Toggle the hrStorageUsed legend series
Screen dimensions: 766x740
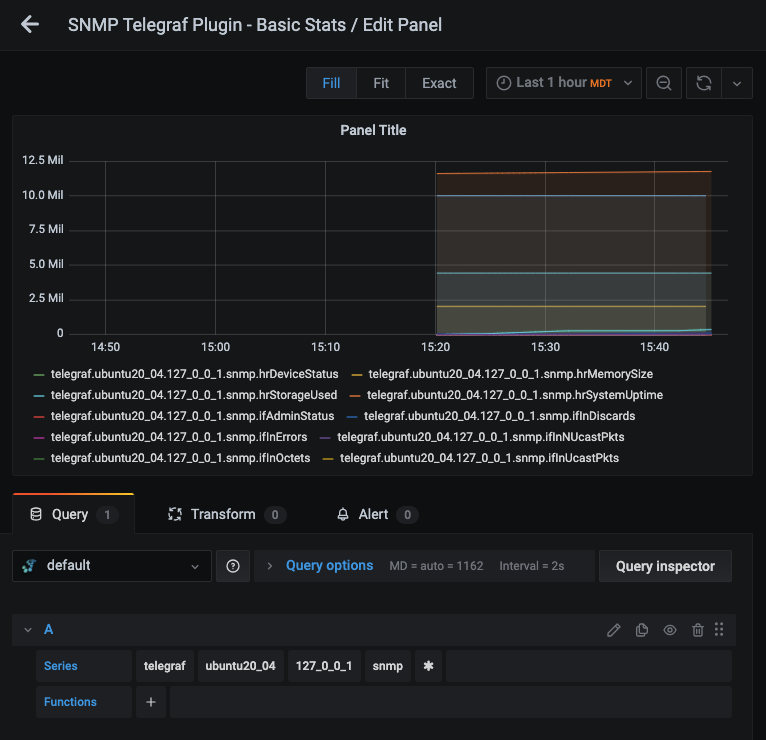194,395
